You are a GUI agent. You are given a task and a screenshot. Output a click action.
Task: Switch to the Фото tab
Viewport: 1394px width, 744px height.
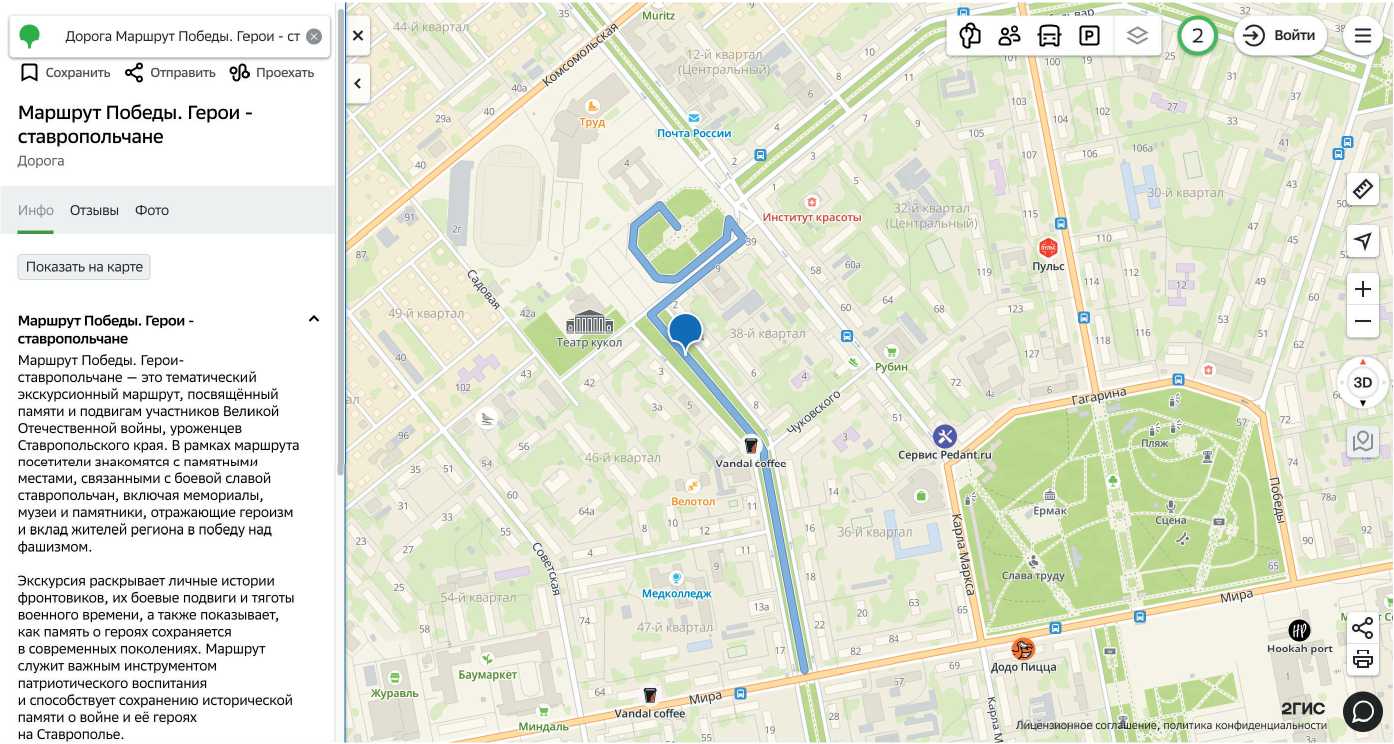(152, 210)
